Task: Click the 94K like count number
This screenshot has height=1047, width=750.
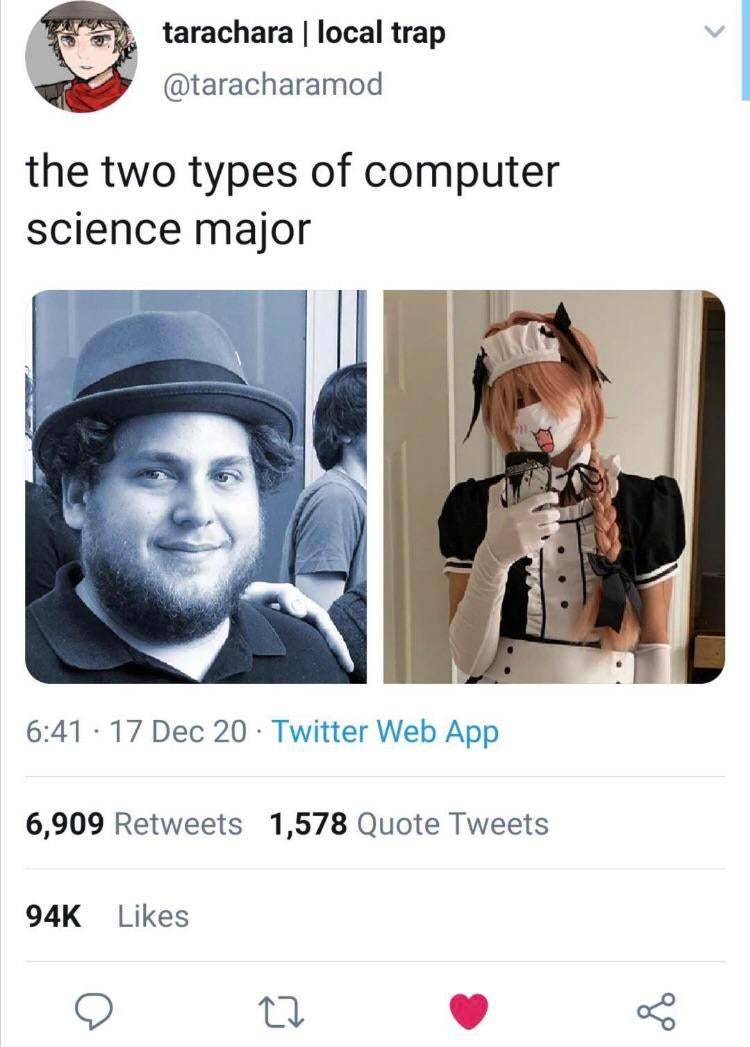Action: tap(53, 916)
